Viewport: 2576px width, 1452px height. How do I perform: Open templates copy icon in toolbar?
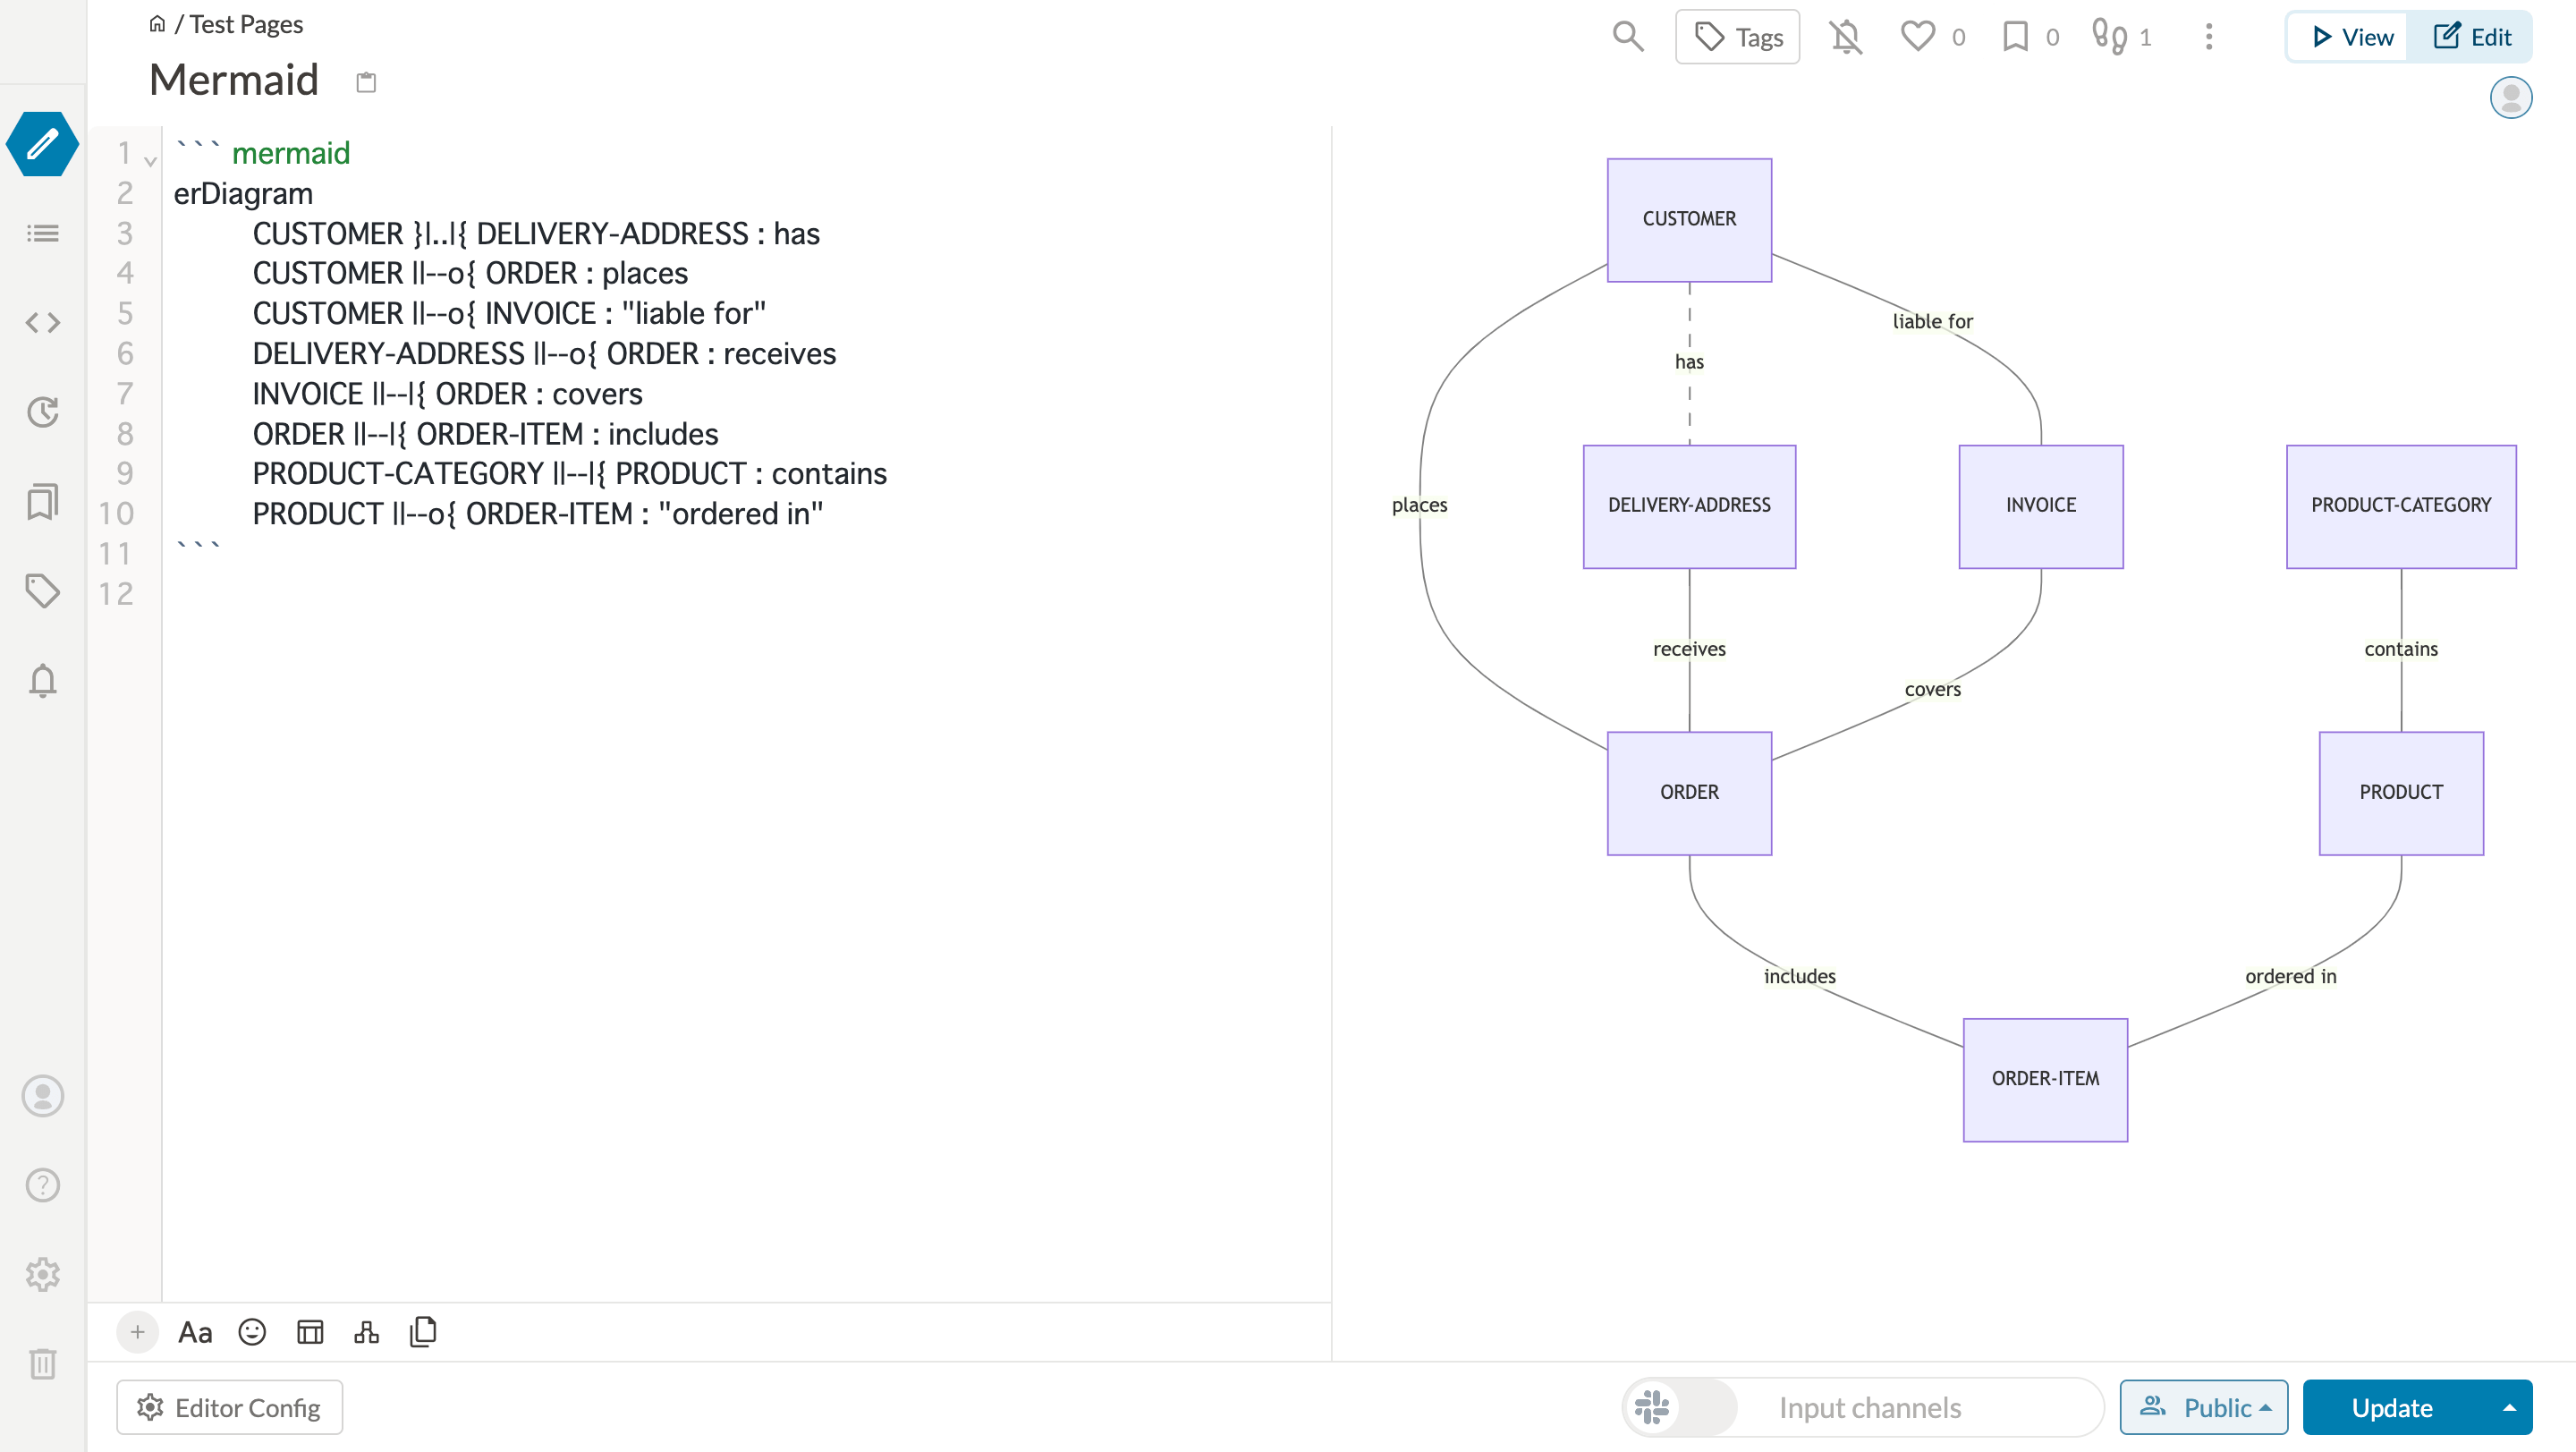423,1332
